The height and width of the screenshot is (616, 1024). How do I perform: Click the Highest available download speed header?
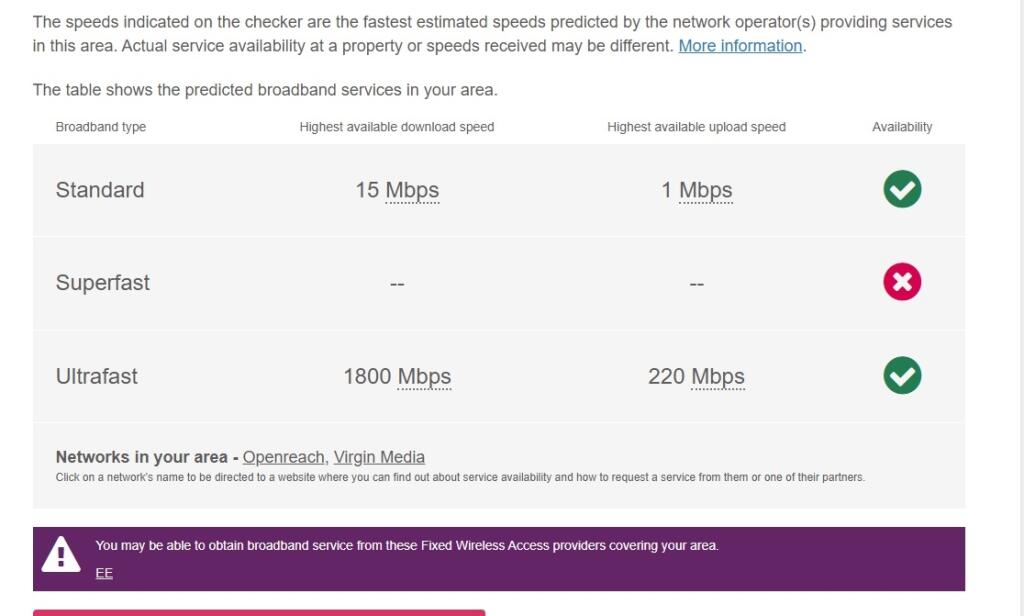[396, 127]
